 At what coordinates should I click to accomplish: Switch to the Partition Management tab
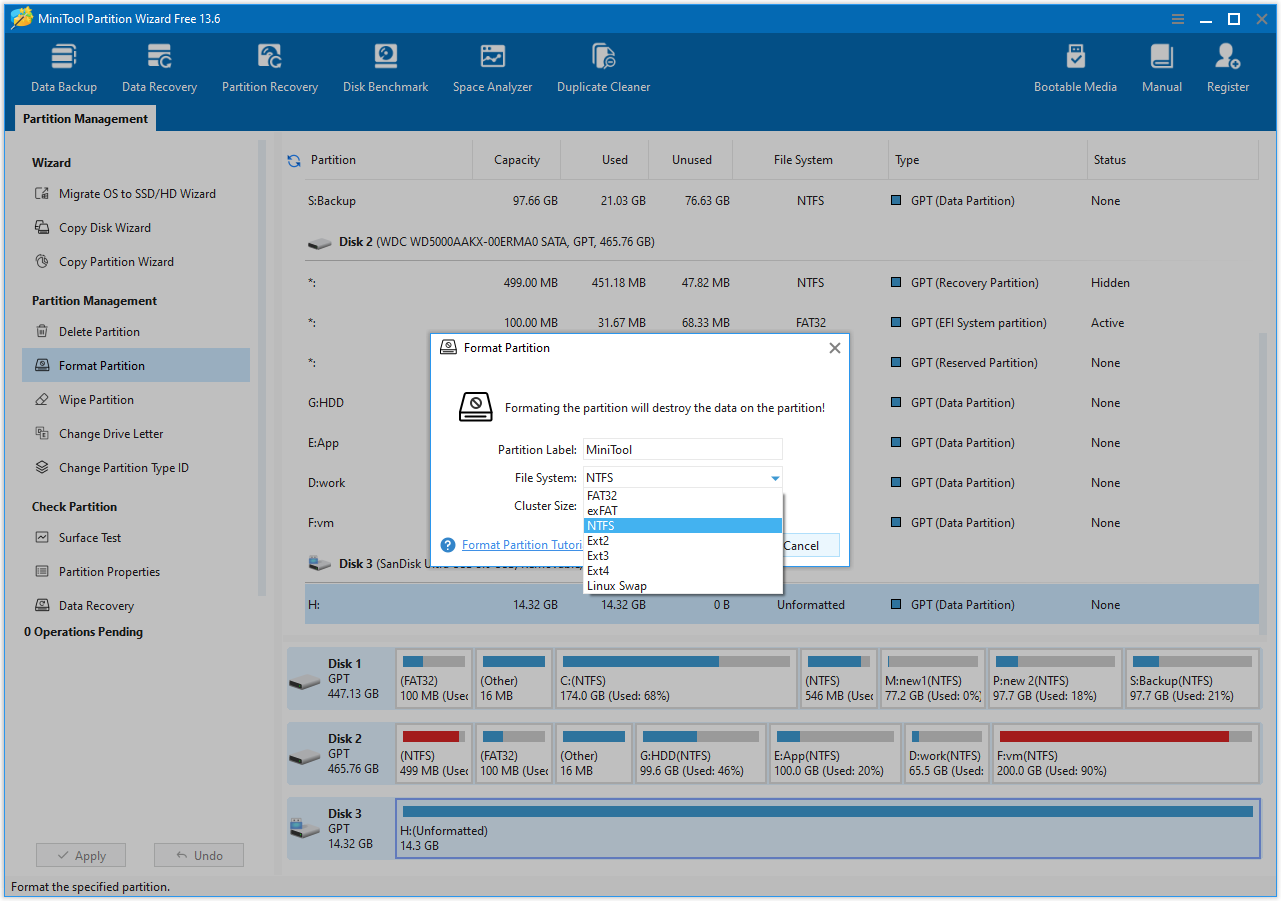click(85, 119)
